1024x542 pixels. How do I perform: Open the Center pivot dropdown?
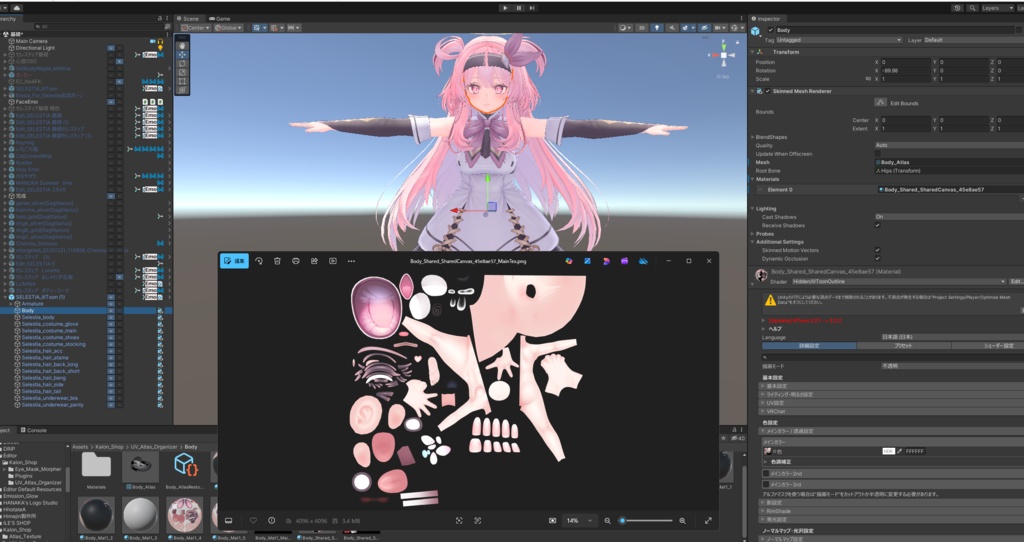point(195,28)
